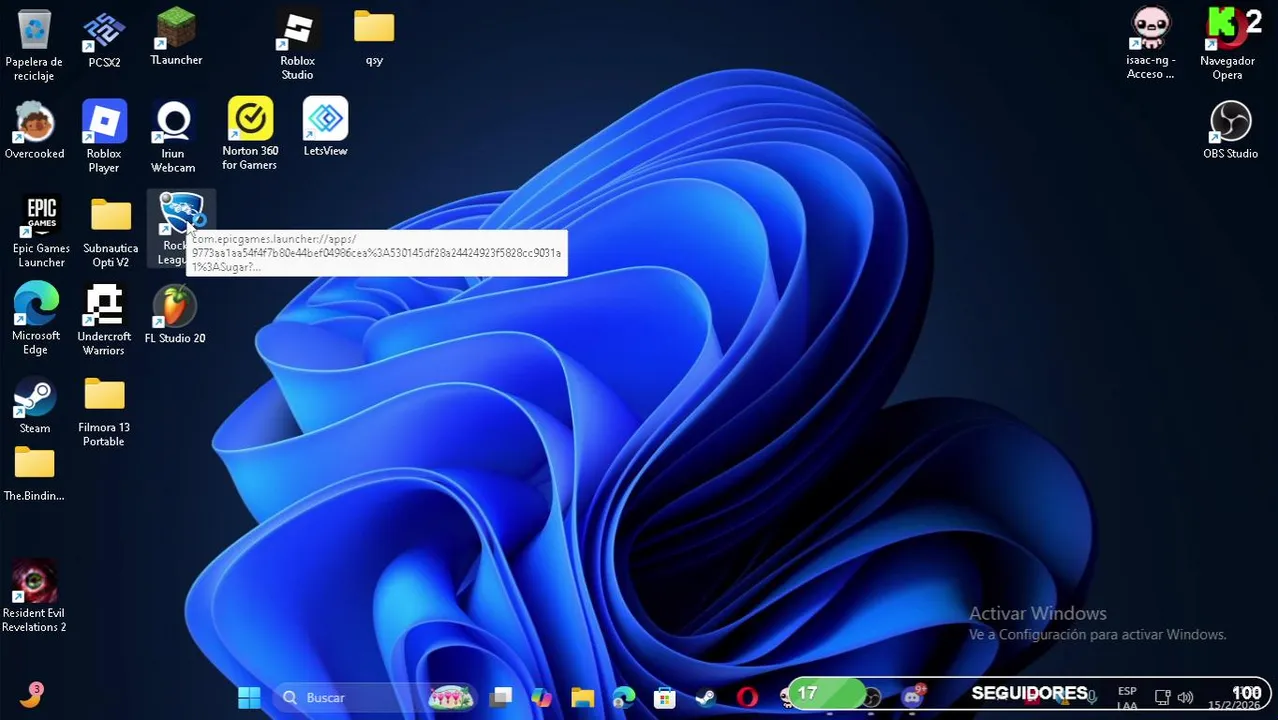1278x720 pixels.
Task: Open the Windows Start menu
Action: coord(249,697)
